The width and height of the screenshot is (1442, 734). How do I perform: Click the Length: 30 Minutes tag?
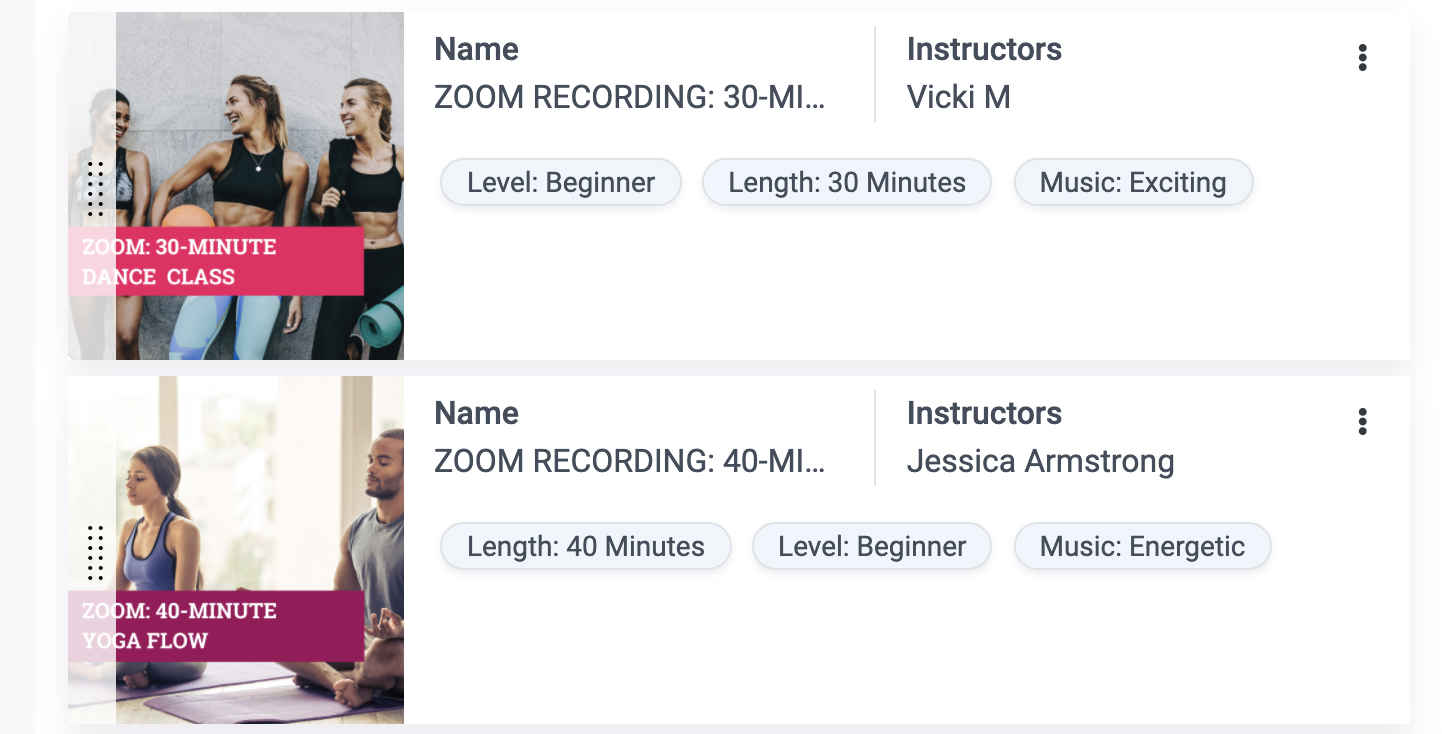(x=847, y=183)
